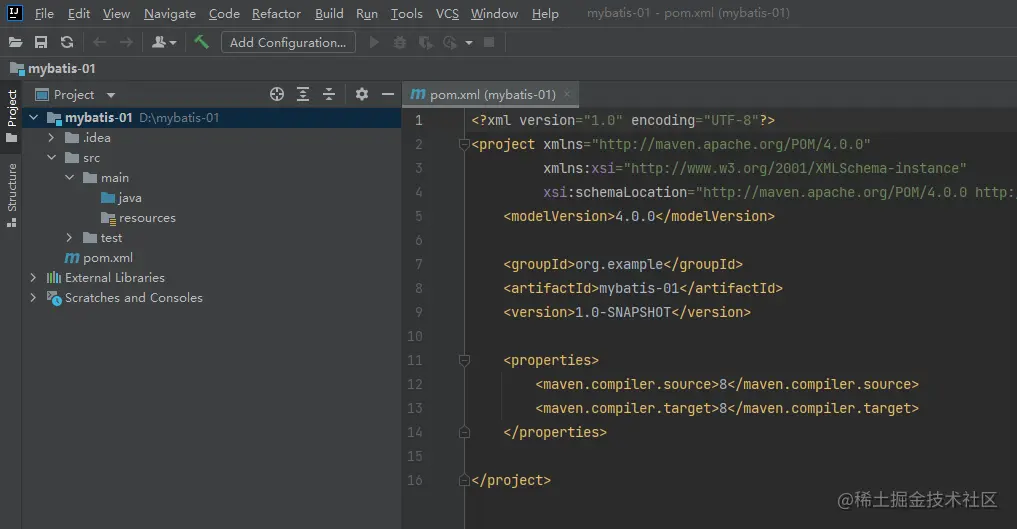This screenshot has height=529, width=1017.
Task: Fold the project tag at line 2
Action: (x=464, y=144)
